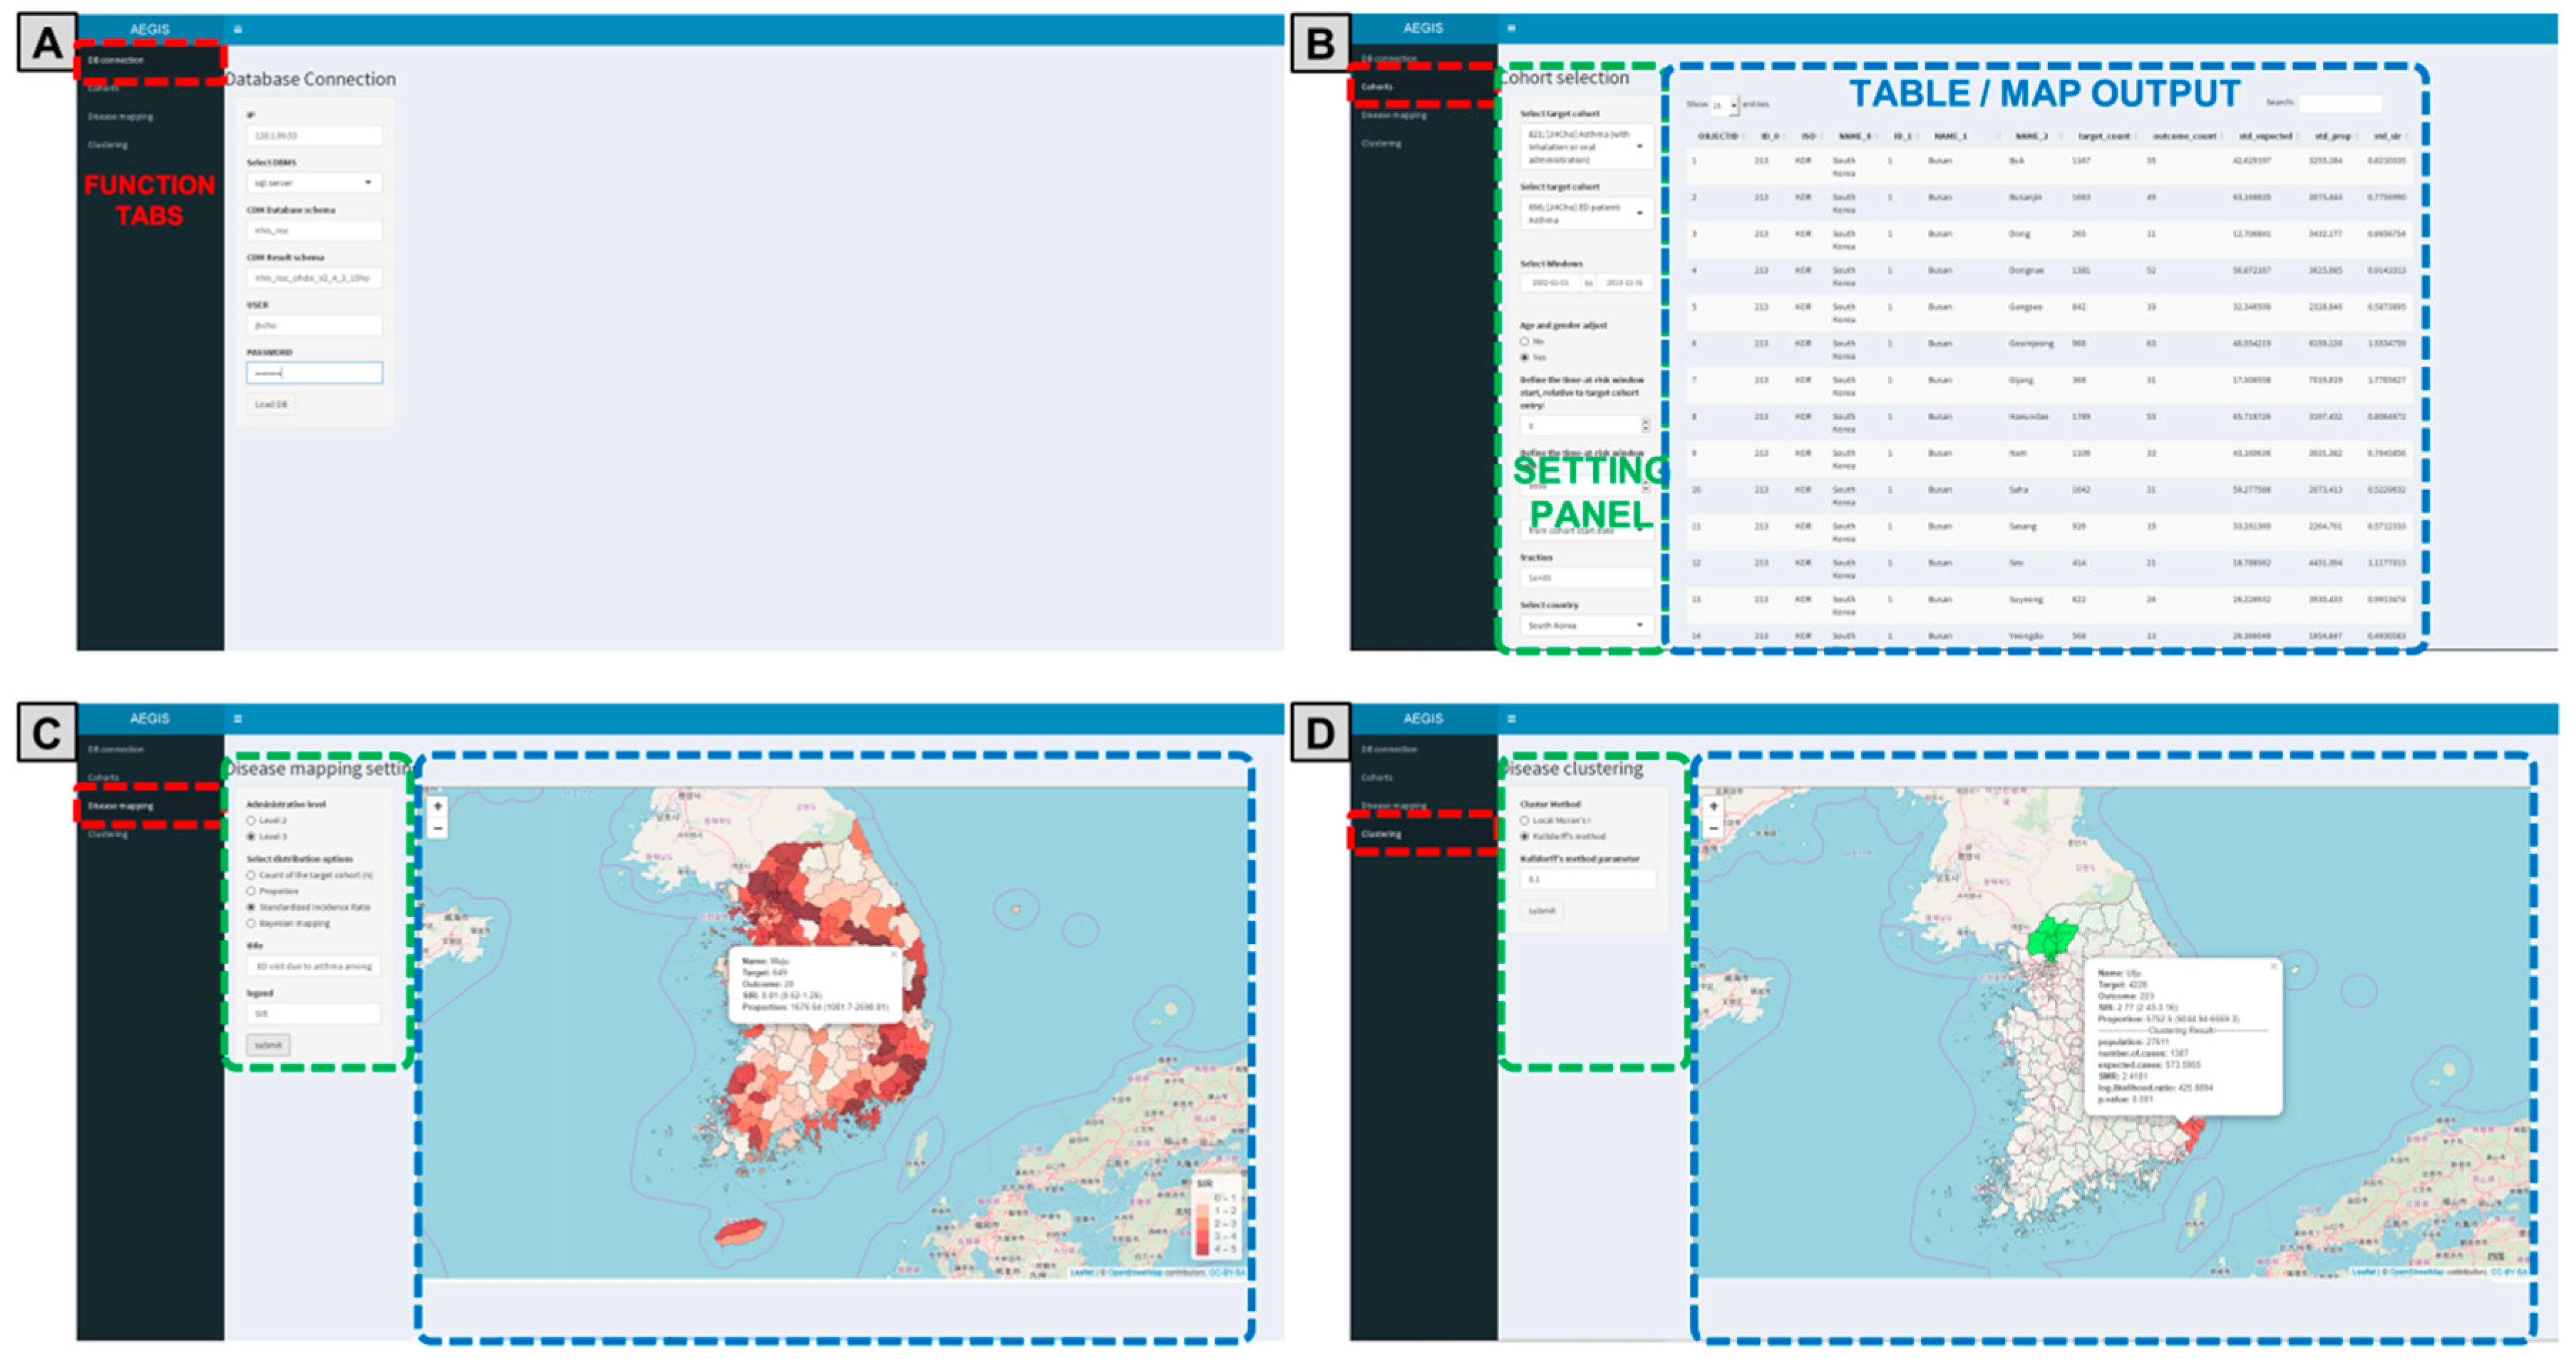
Task: Expand the Show entries dropdown in table
Action: coord(1723,104)
